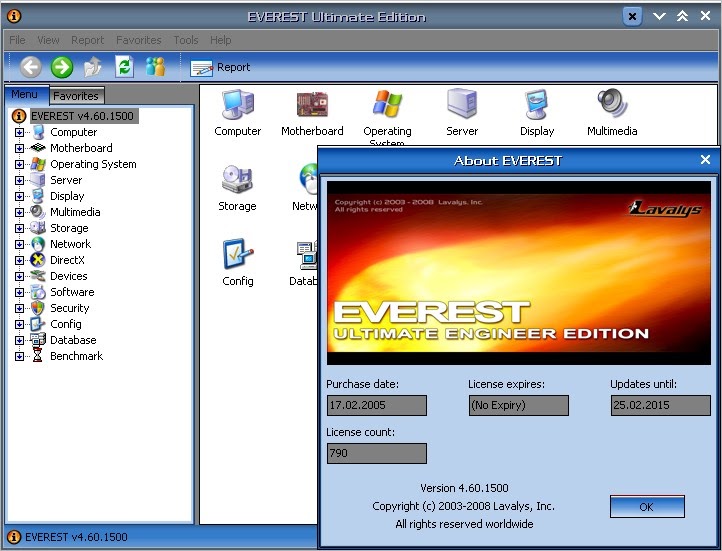Select the Software tree entry

pyautogui.click(x=72, y=292)
